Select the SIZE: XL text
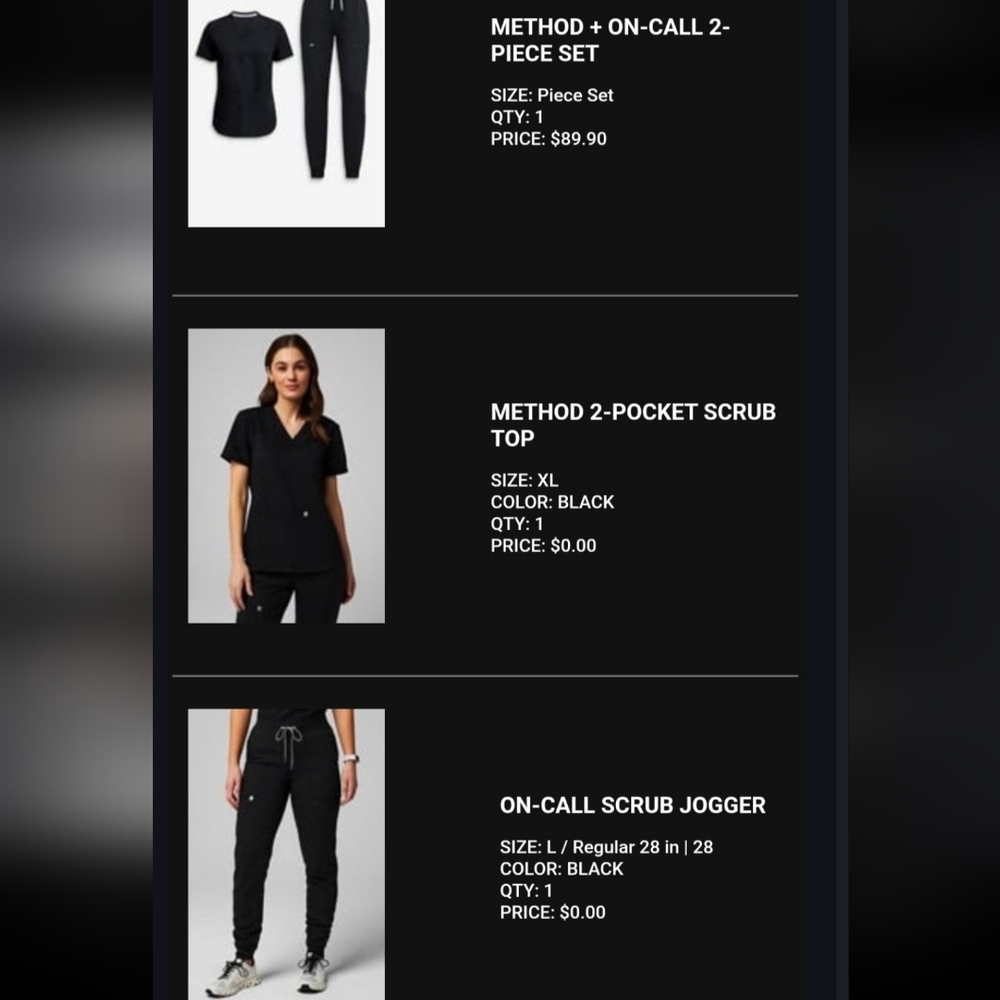The height and width of the screenshot is (1000, 1000). pyautogui.click(x=524, y=480)
